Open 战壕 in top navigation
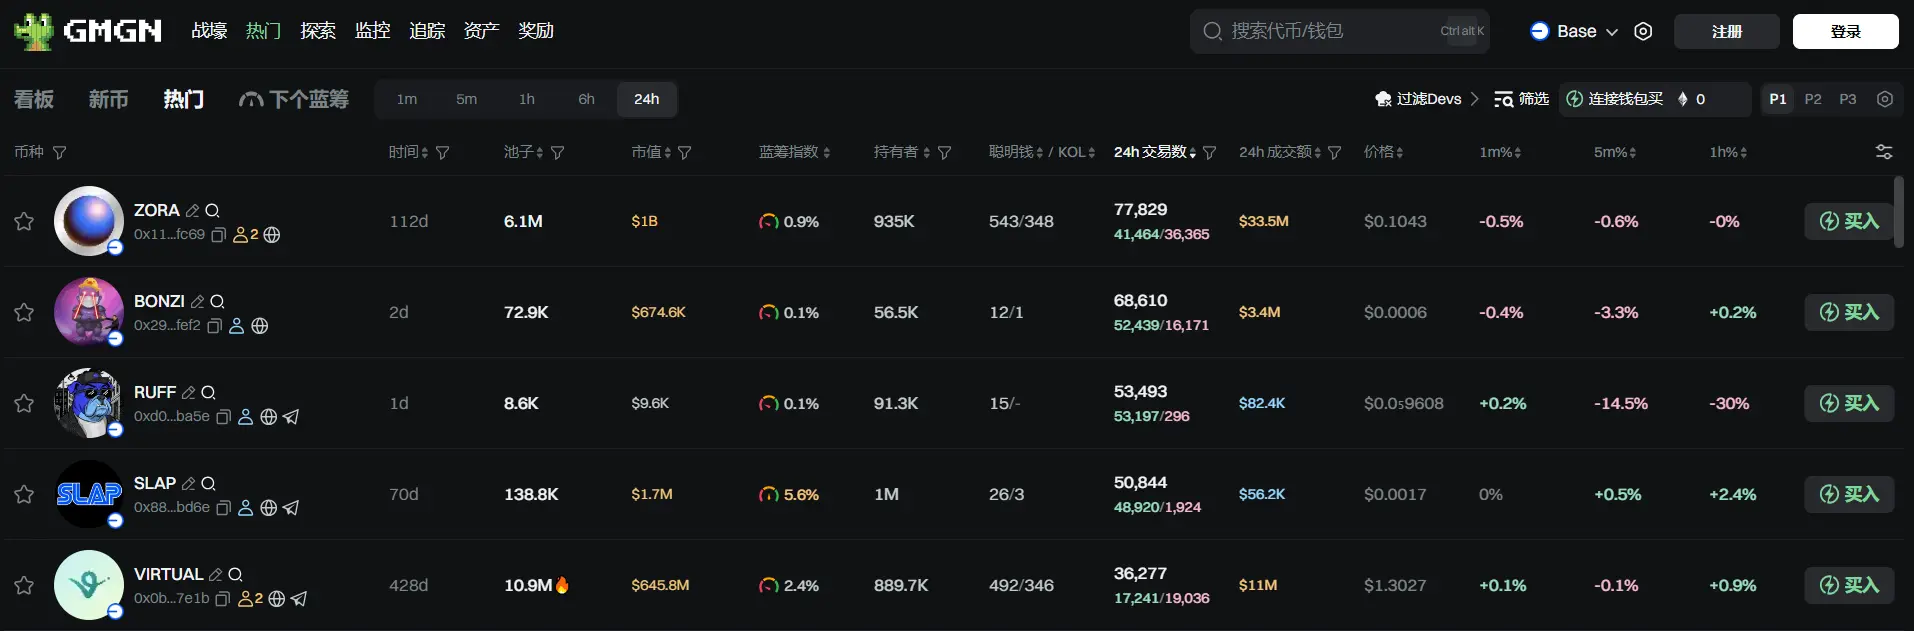 tap(209, 31)
